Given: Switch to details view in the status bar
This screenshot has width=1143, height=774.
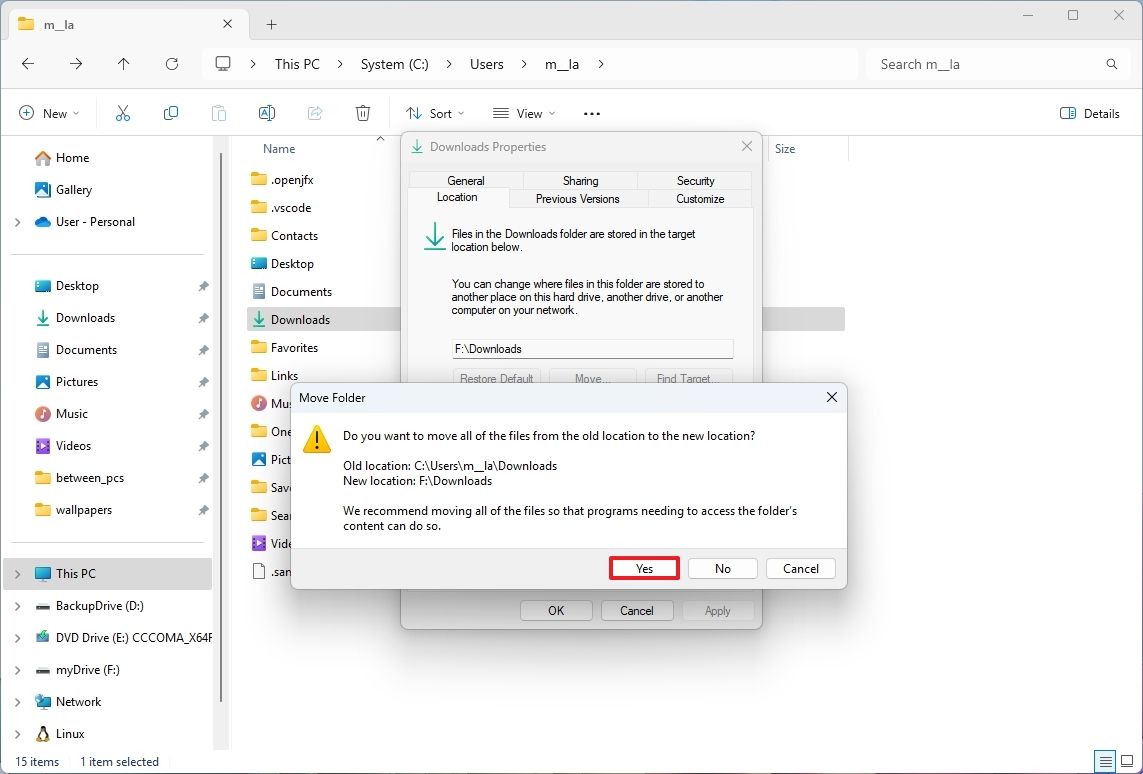Looking at the screenshot, I should (x=1105, y=761).
